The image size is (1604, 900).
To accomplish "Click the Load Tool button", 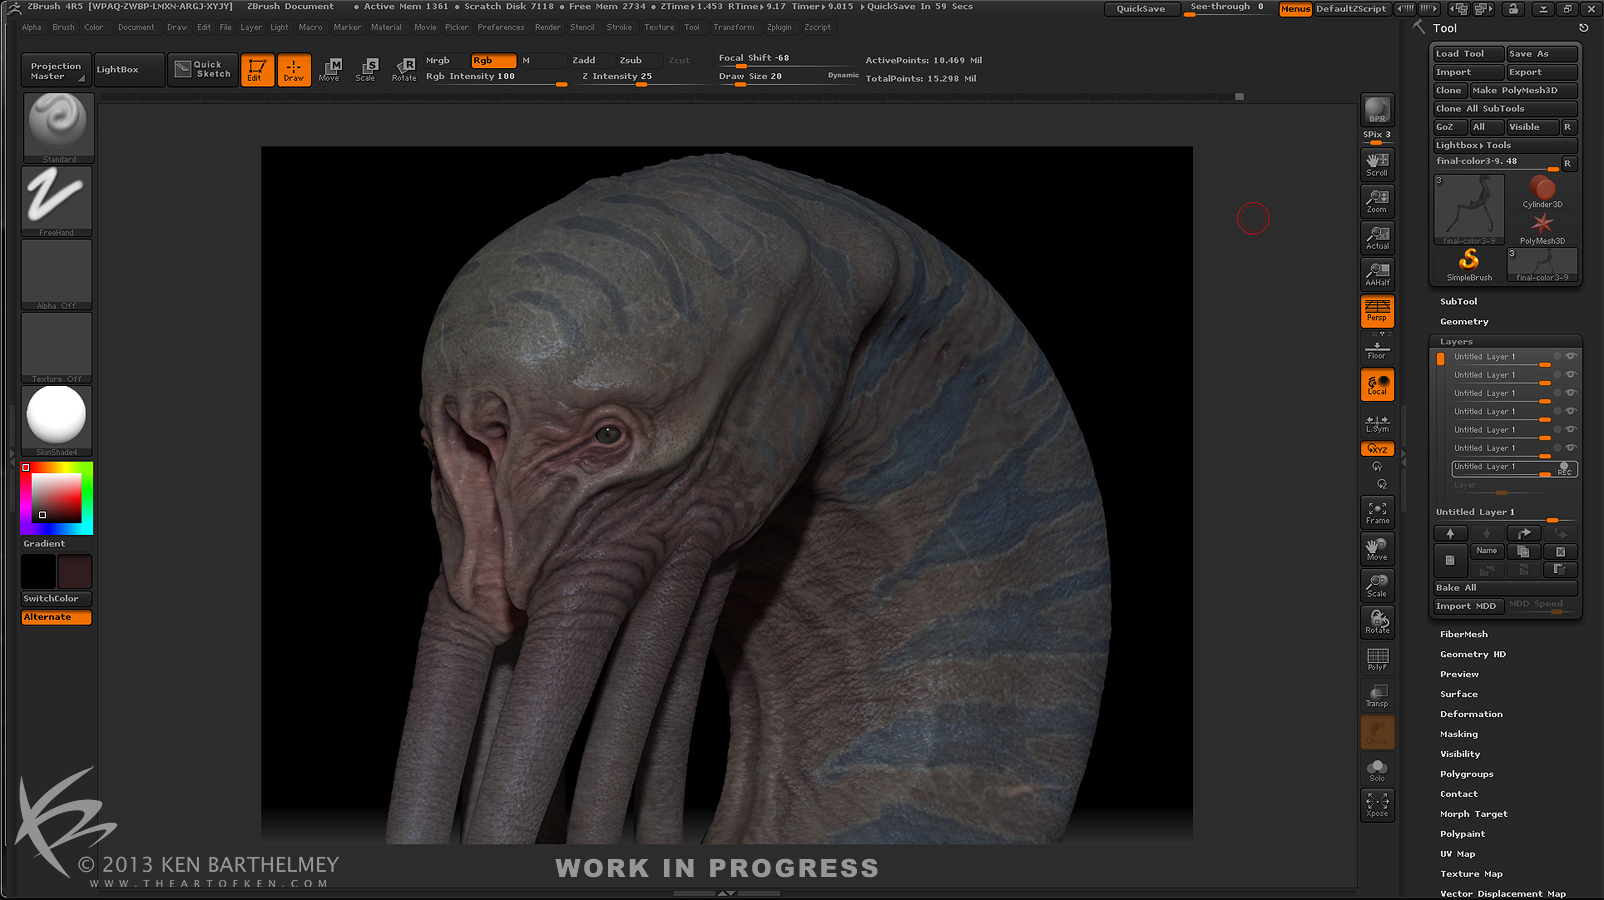I will tap(1468, 54).
